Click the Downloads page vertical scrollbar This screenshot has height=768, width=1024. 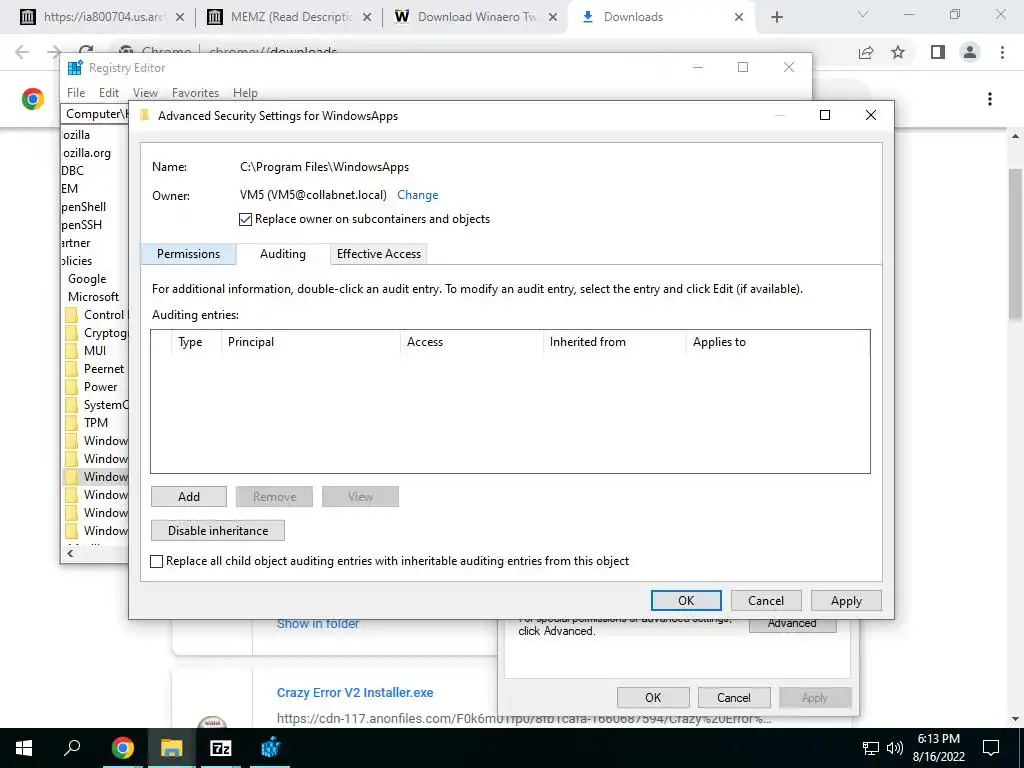pyautogui.click(x=1015, y=244)
